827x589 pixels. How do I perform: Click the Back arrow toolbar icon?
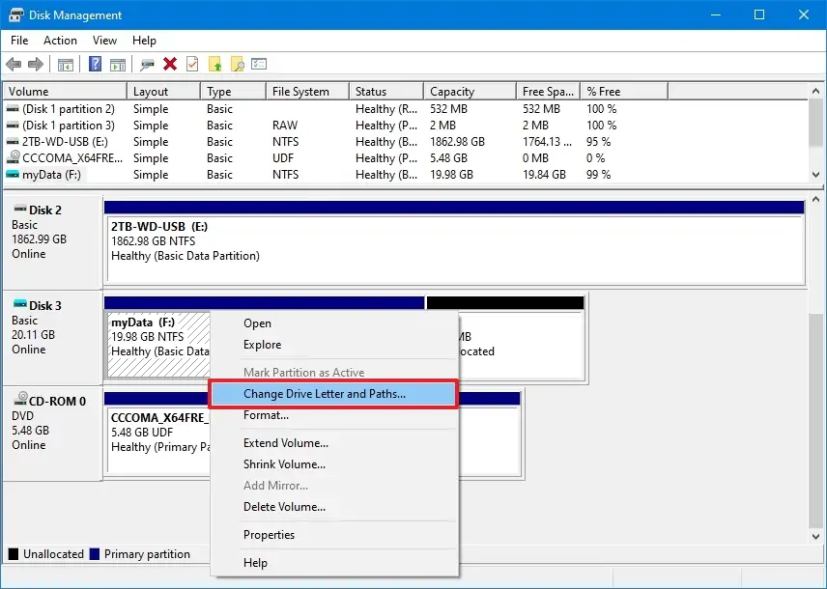click(14, 64)
